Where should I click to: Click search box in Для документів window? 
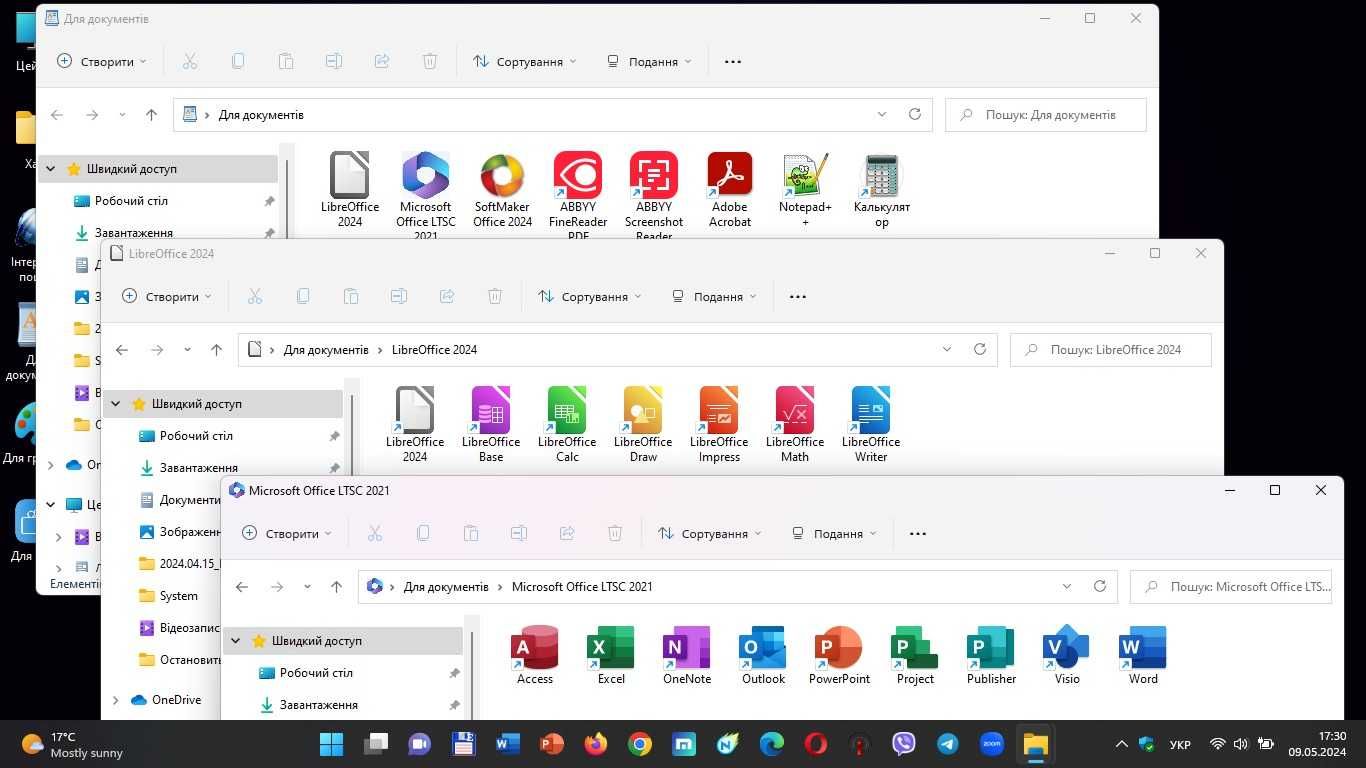(x=1046, y=114)
